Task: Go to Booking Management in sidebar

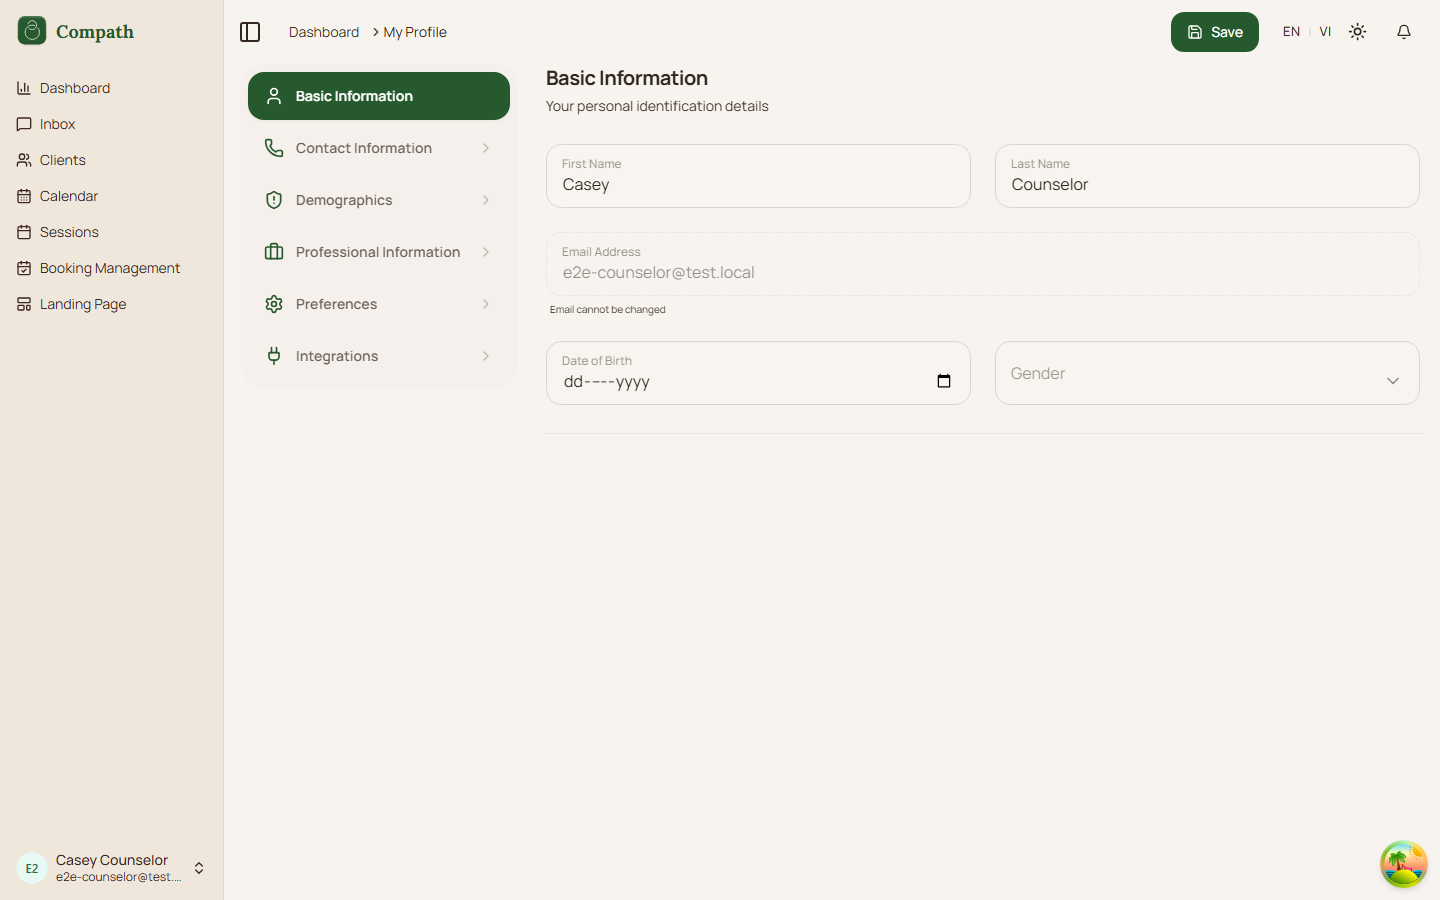Action: pyautogui.click(x=109, y=268)
